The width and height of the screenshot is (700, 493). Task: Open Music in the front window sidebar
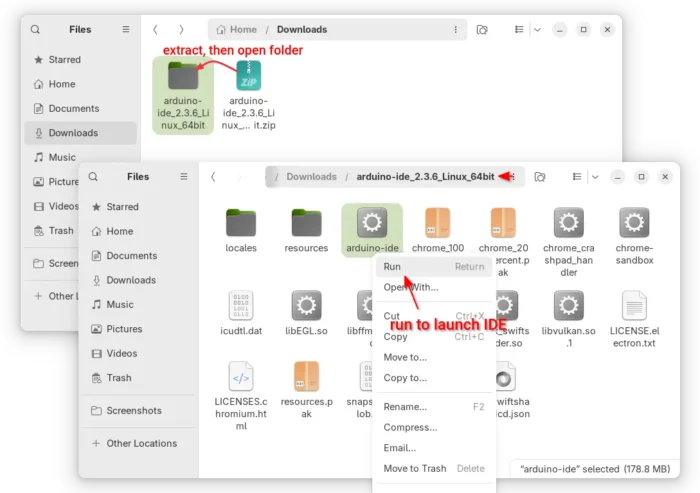point(138,305)
